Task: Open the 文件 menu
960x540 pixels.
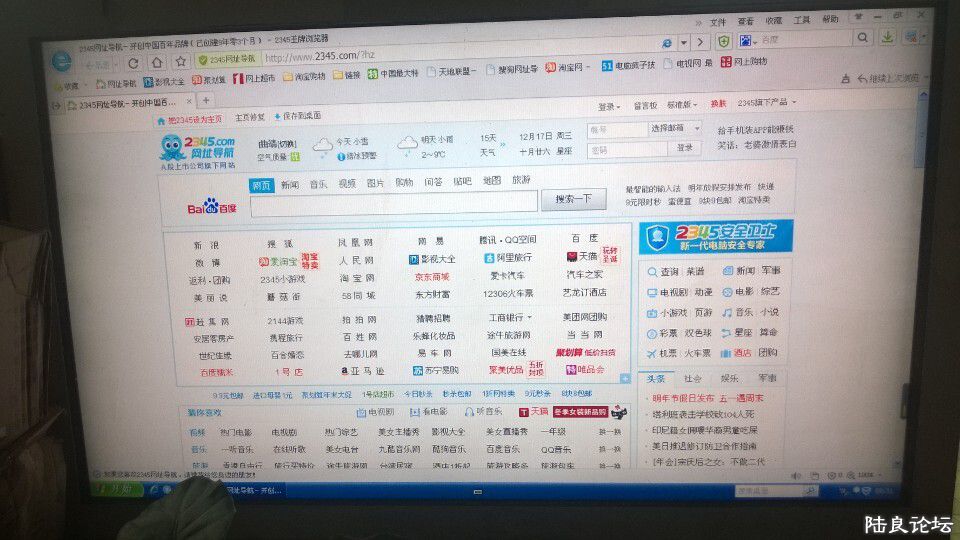Action: 718,22
